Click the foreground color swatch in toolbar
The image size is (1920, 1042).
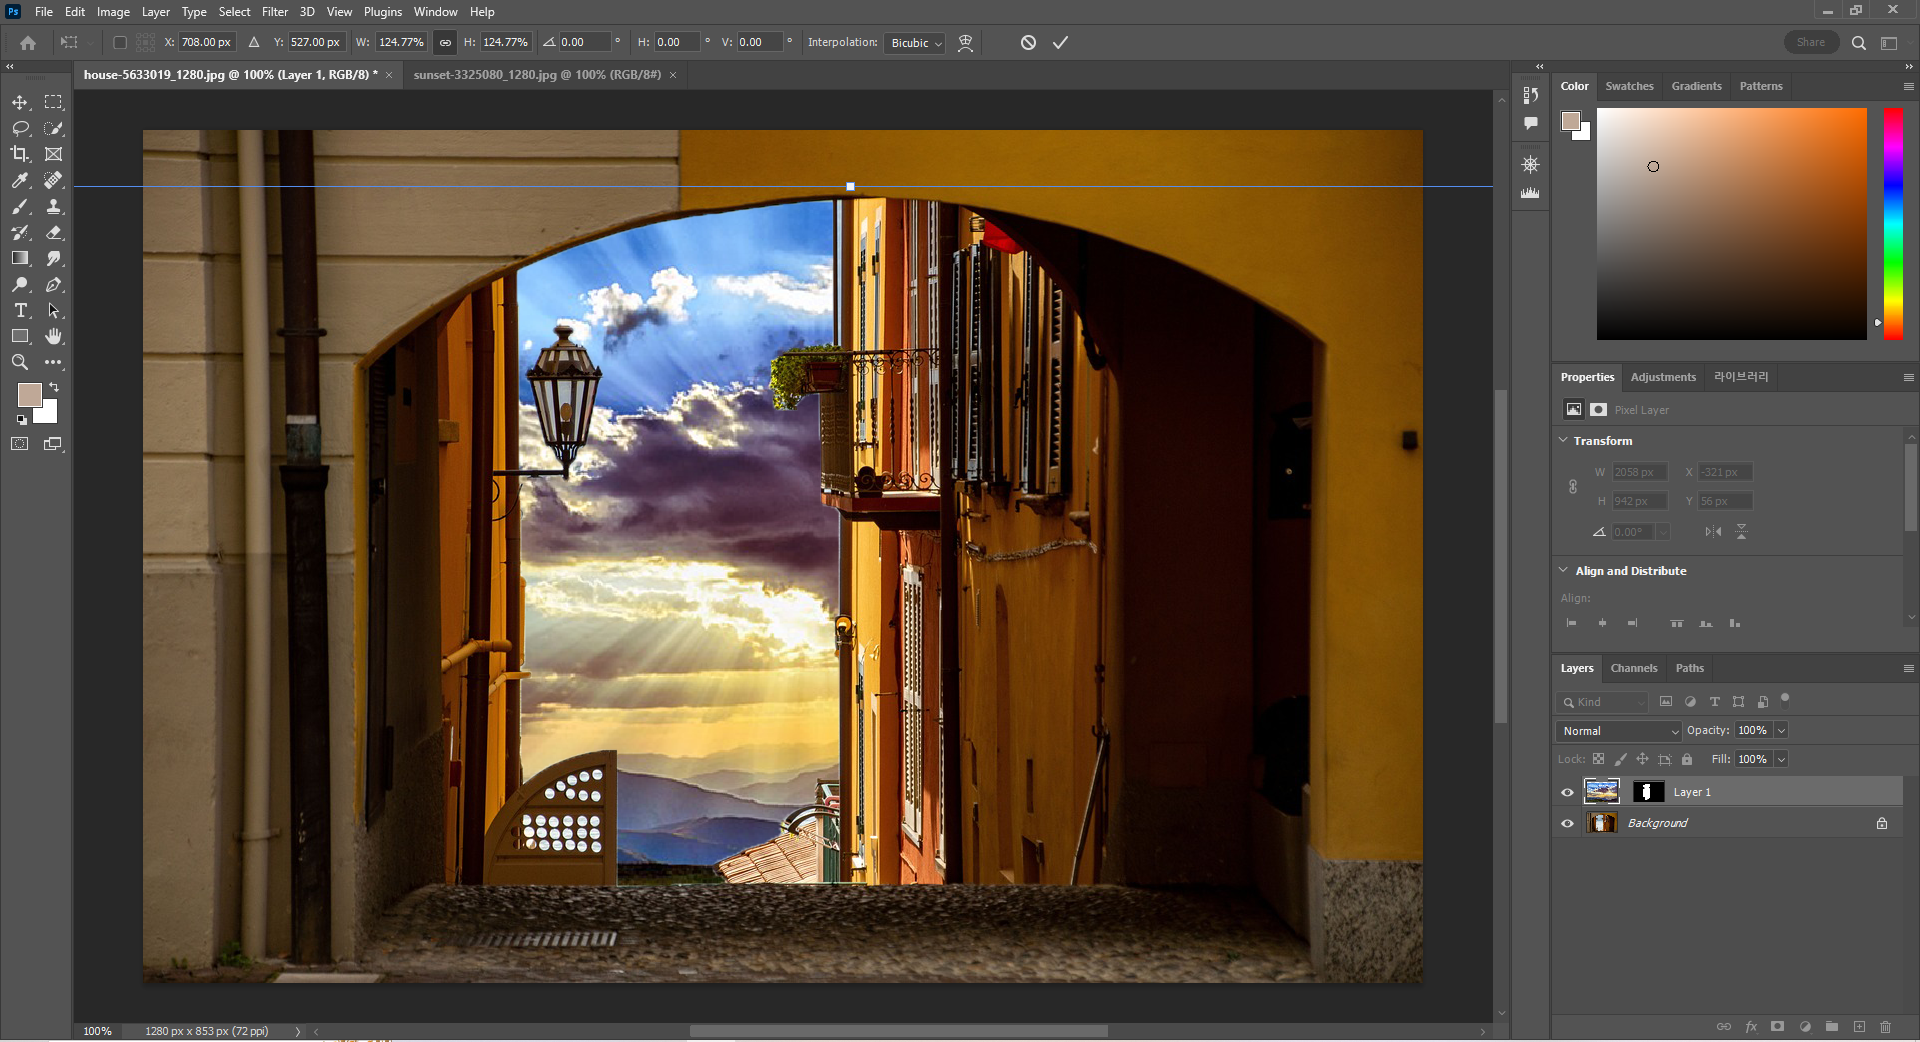28,394
